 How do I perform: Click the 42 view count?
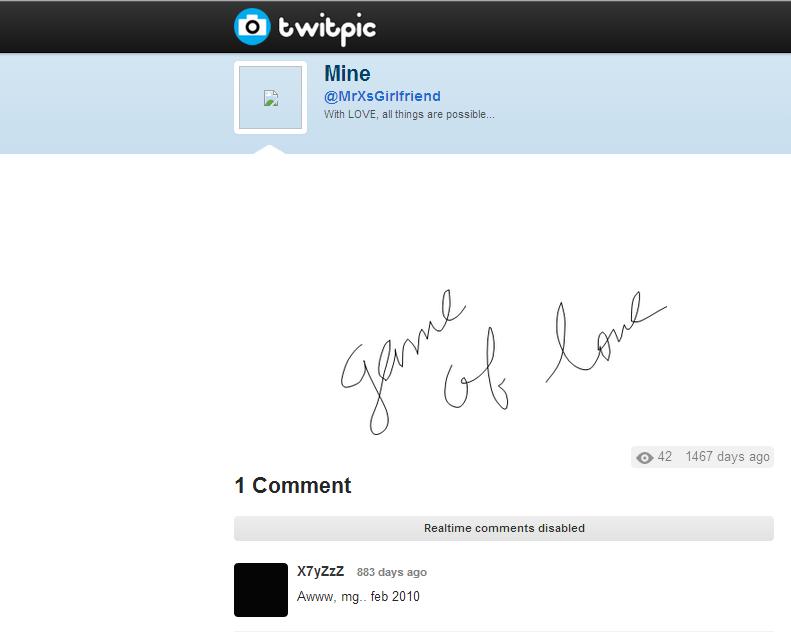664,456
